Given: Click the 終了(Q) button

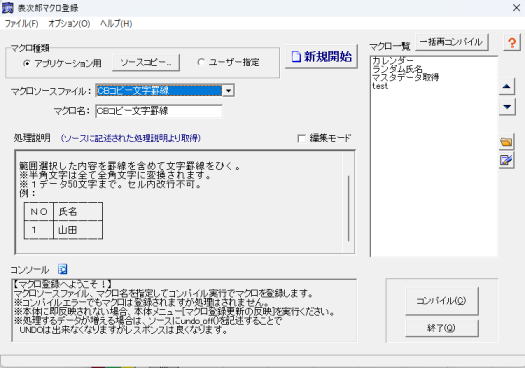Looking at the screenshot, I should pos(441,328).
